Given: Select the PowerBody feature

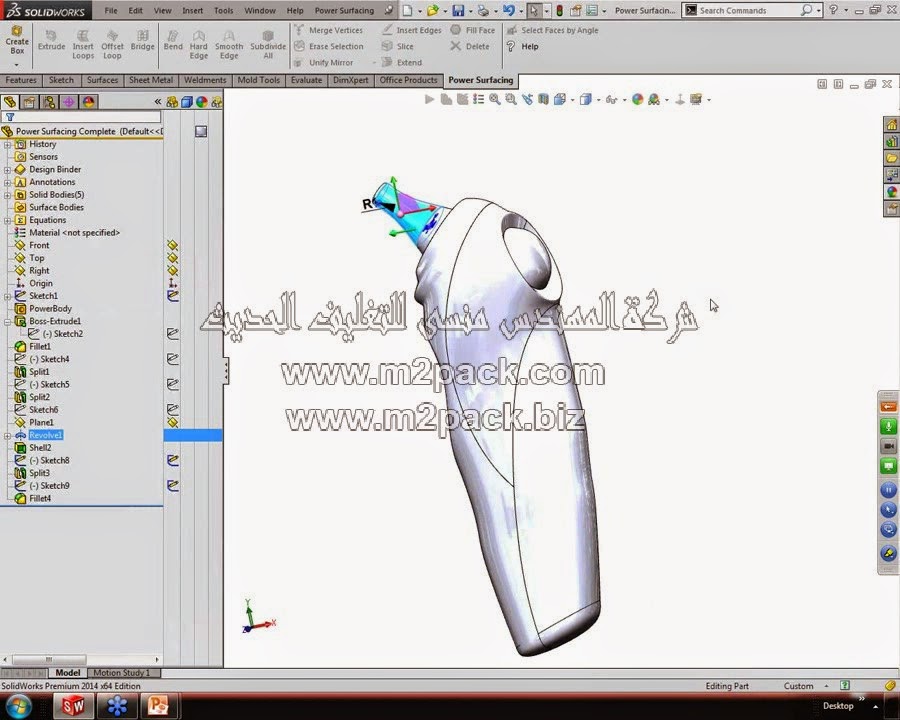Looking at the screenshot, I should click(43, 308).
